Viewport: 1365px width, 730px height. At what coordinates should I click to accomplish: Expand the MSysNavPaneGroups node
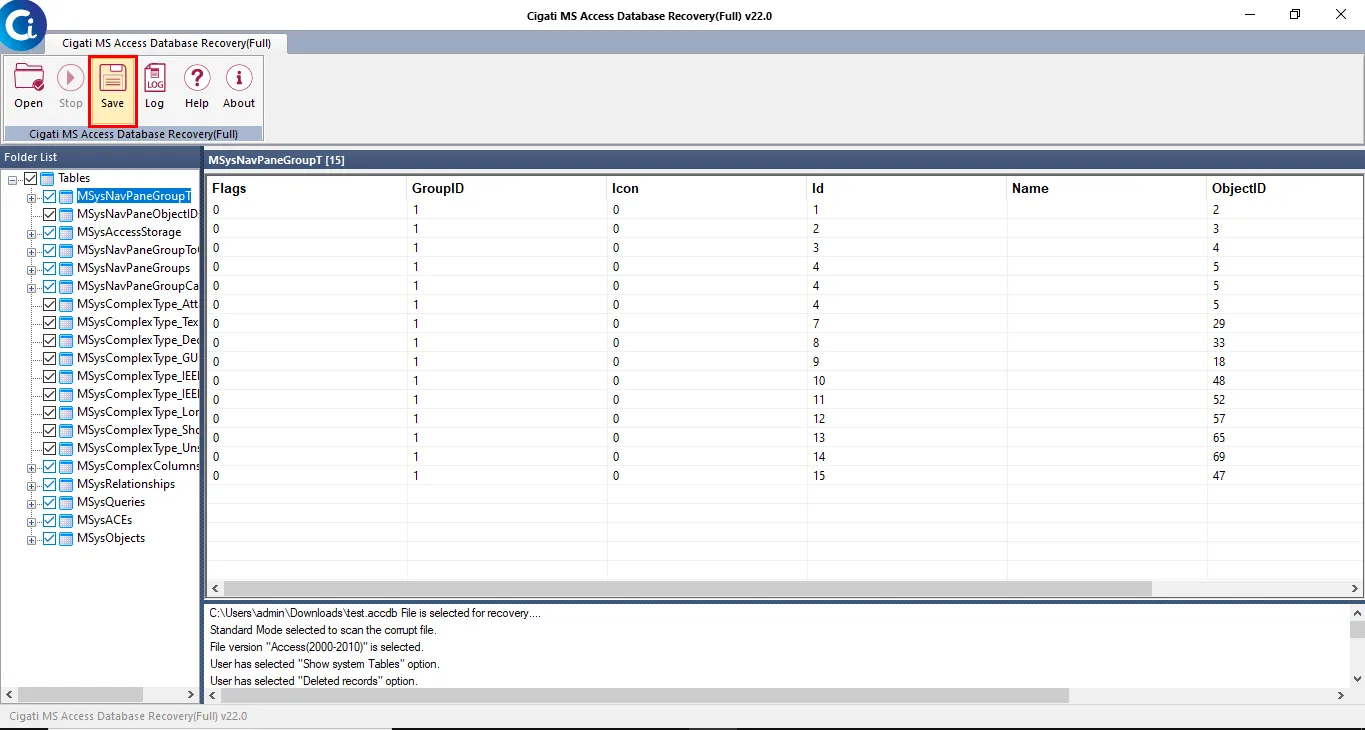pos(32,269)
